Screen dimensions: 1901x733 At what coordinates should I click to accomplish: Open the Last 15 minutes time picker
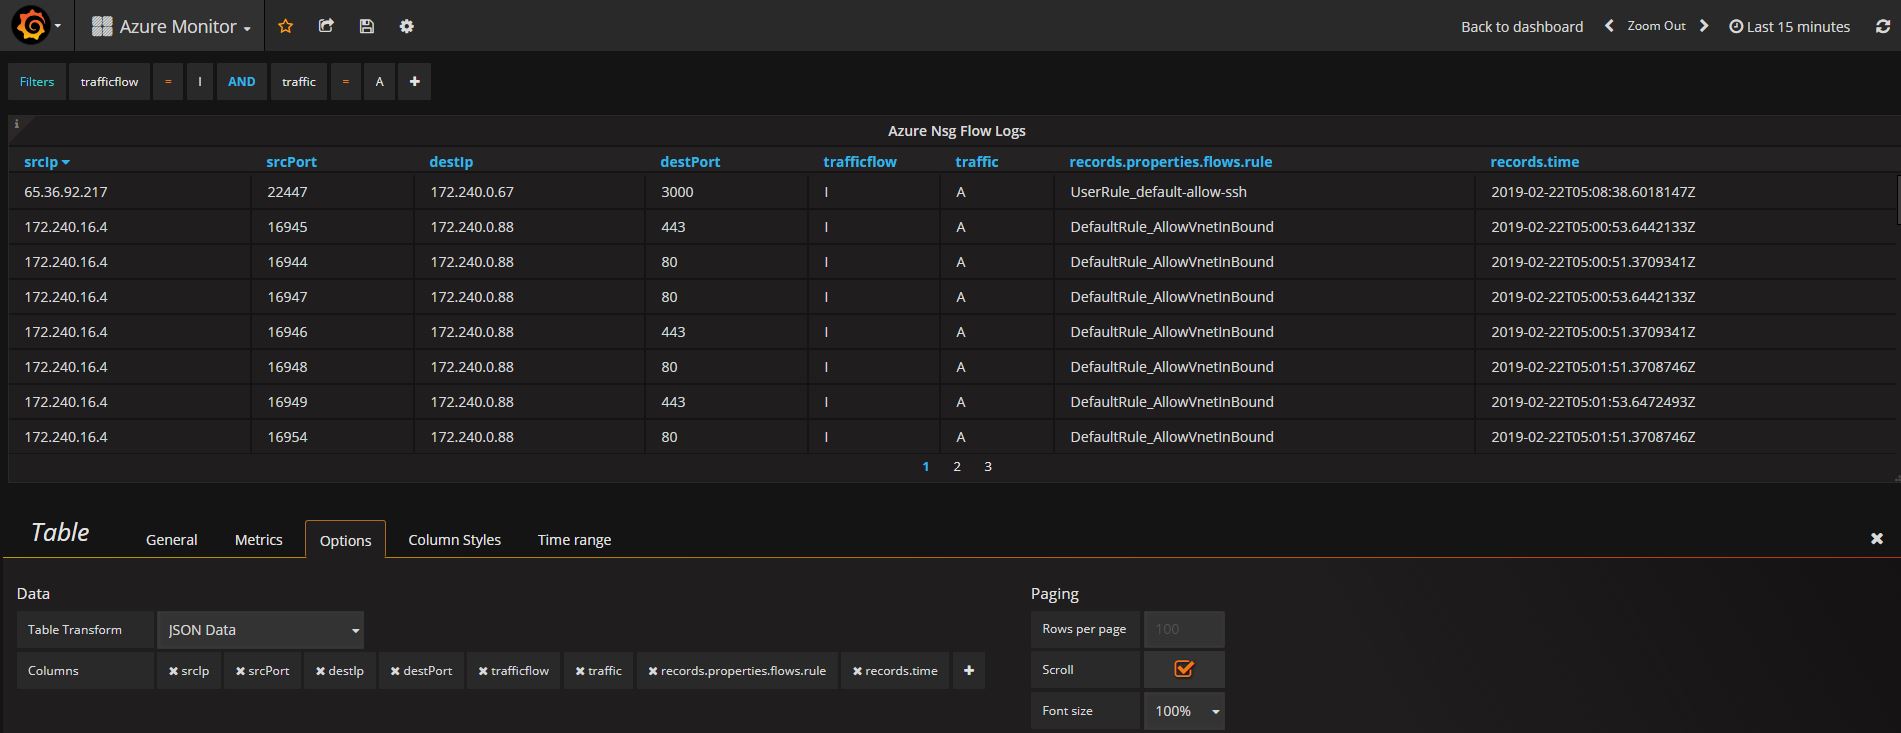pos(1790,27)
